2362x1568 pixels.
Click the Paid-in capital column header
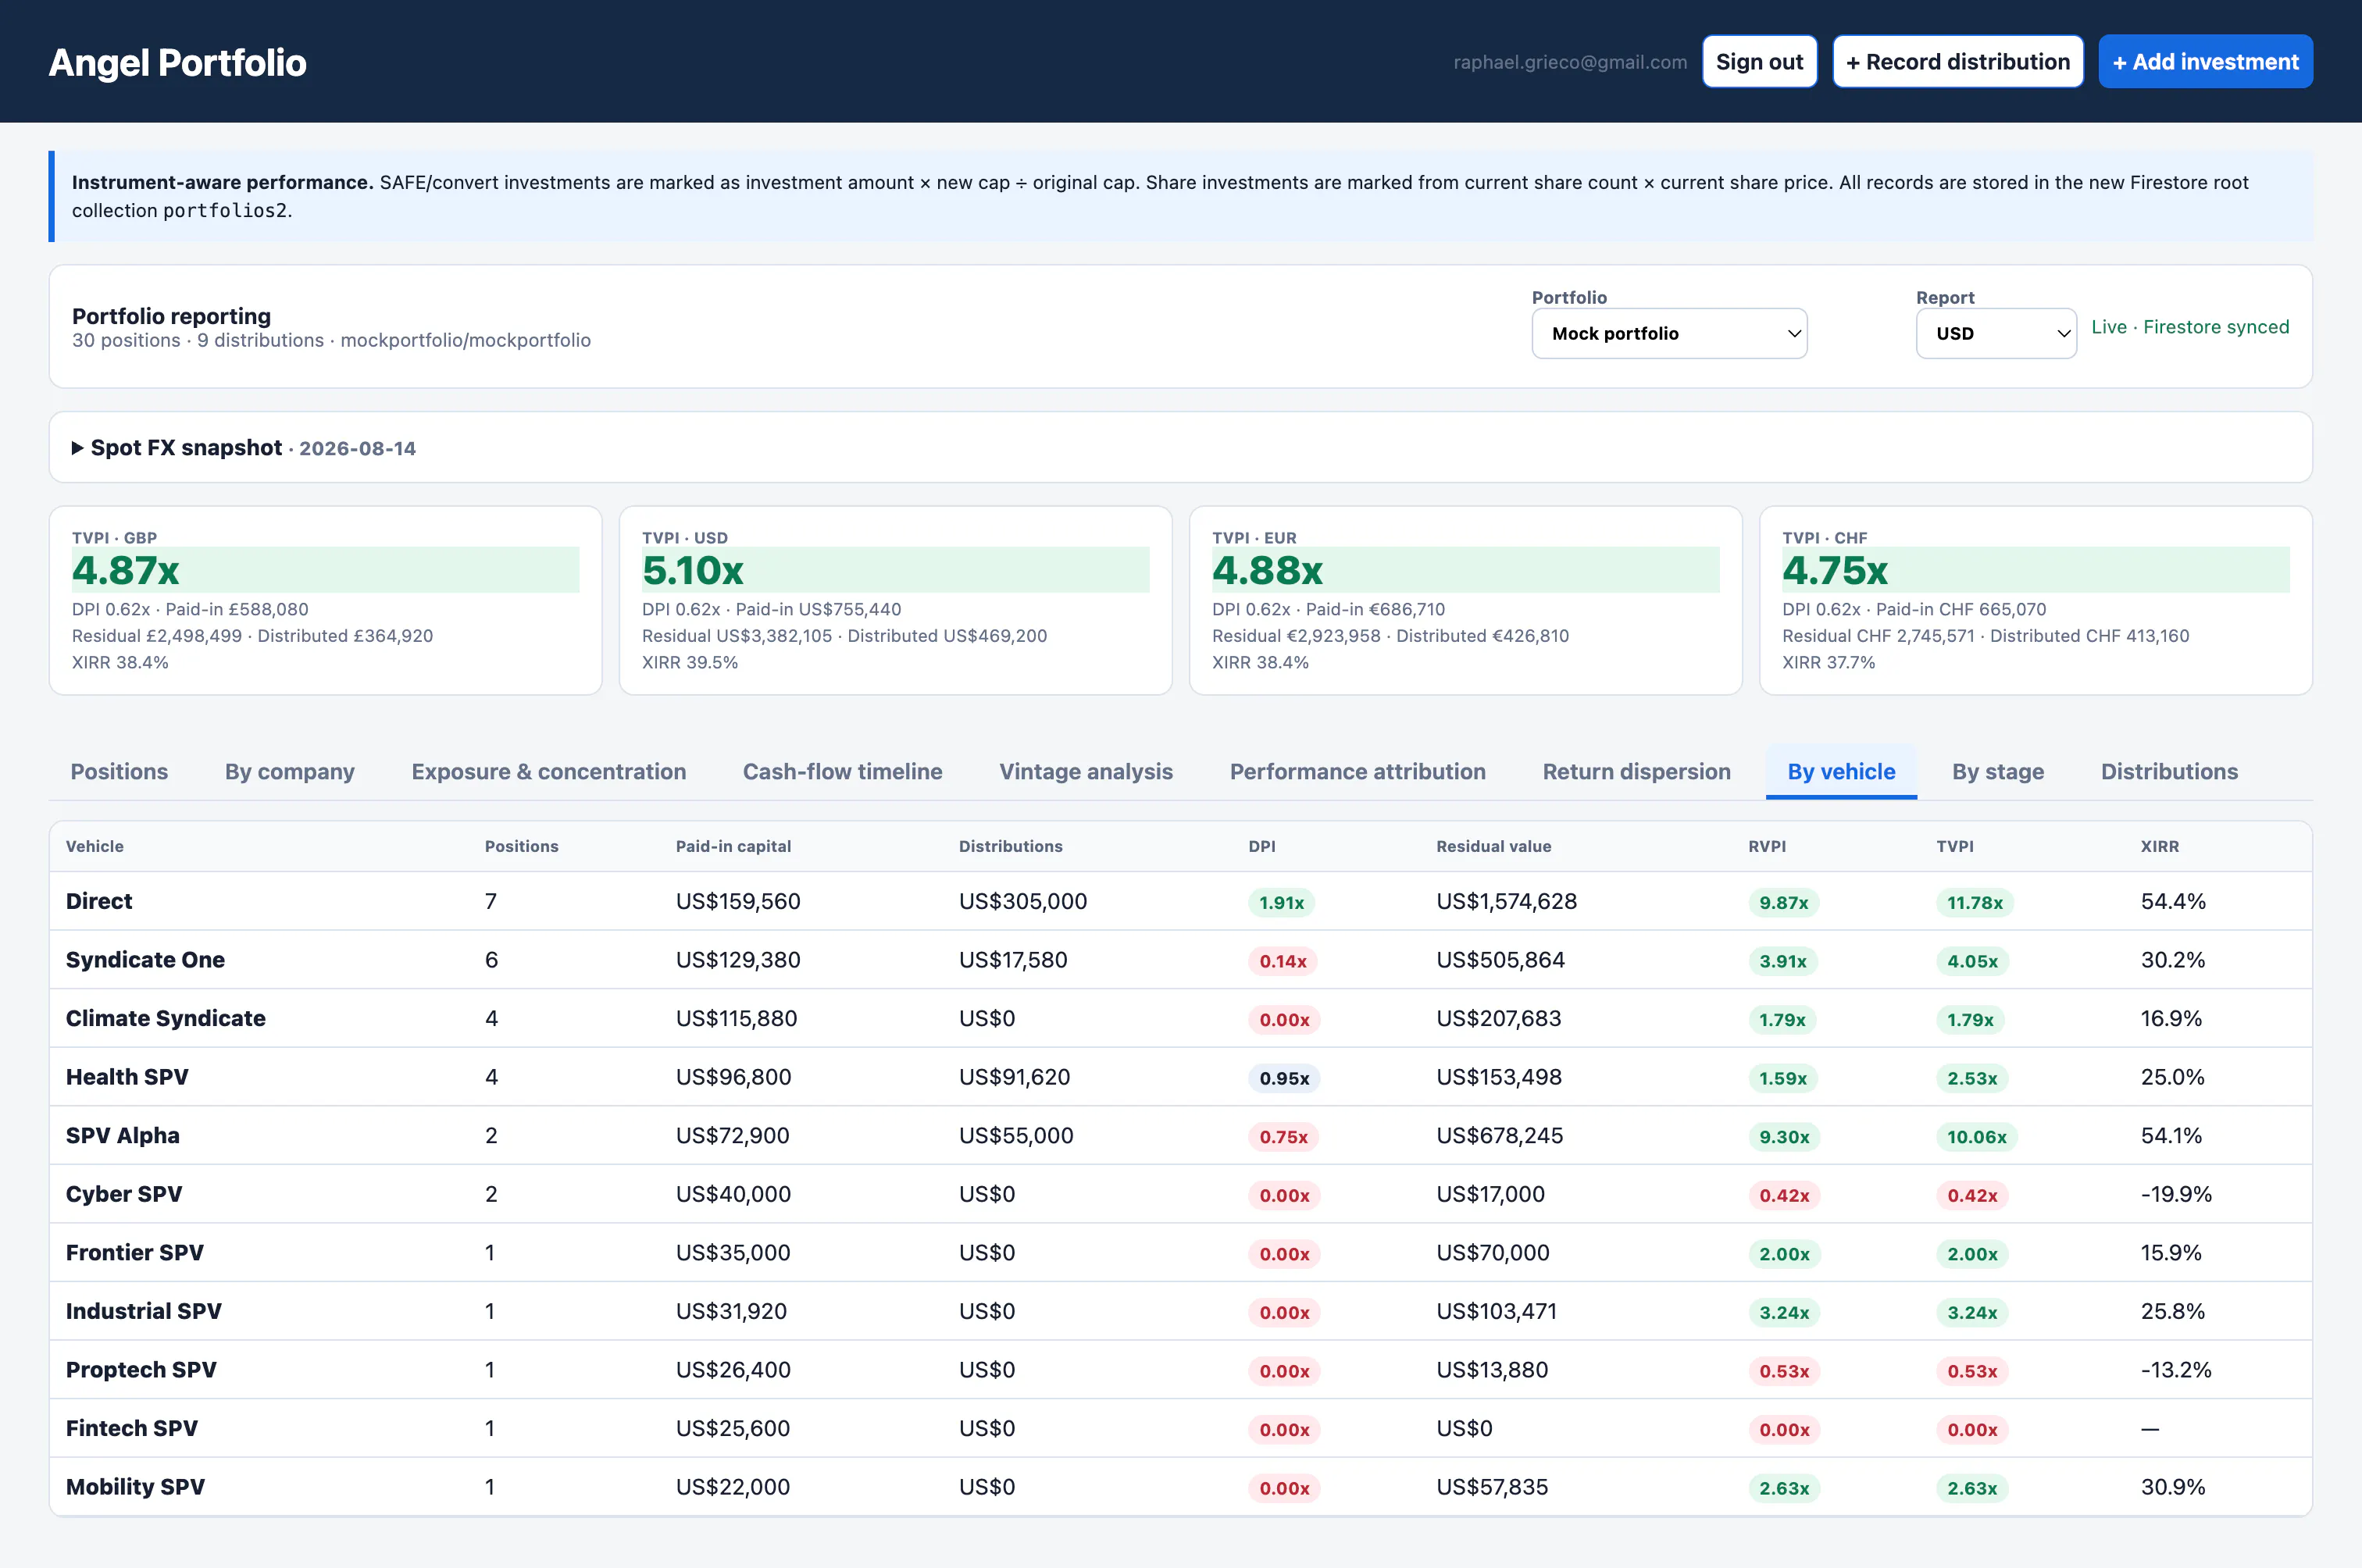click(733, 846)
